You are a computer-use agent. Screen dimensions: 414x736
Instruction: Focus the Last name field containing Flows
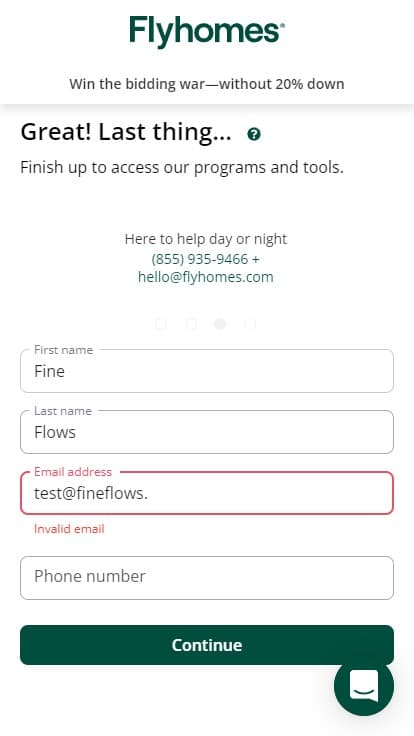click(207, 432)
